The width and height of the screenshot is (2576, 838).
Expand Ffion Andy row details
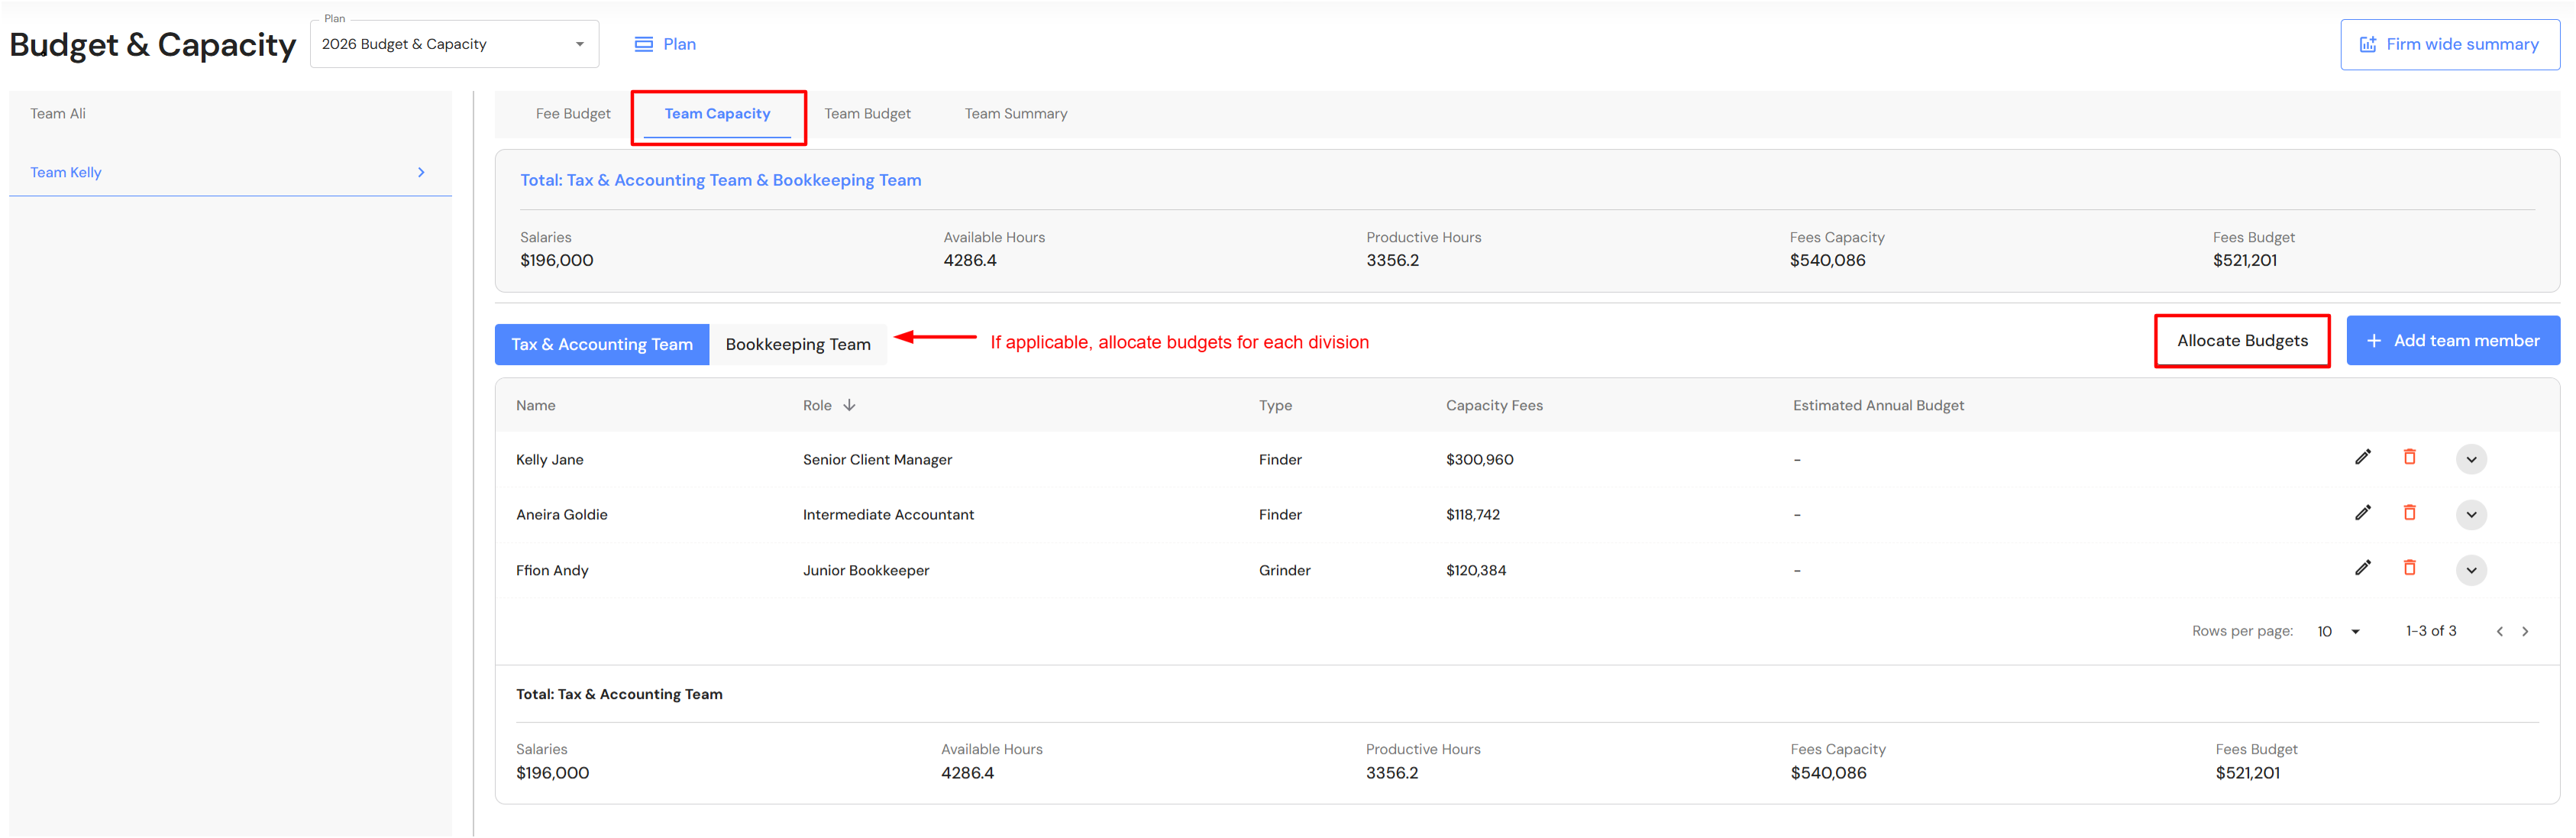[2470, 570]
